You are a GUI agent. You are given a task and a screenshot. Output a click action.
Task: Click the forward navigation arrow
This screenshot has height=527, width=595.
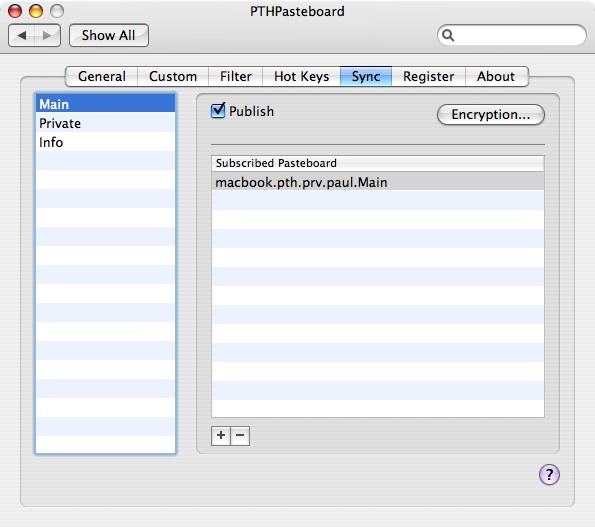[x=47, y=36]
